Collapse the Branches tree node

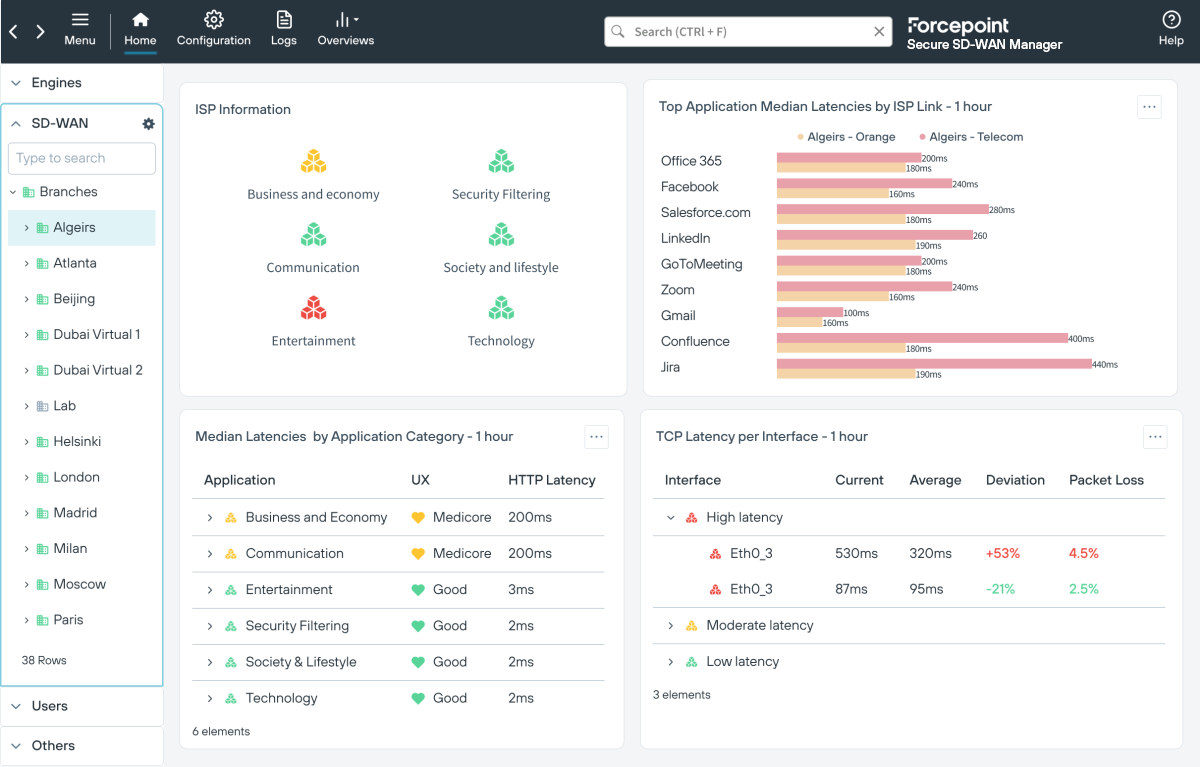point(13,192)
